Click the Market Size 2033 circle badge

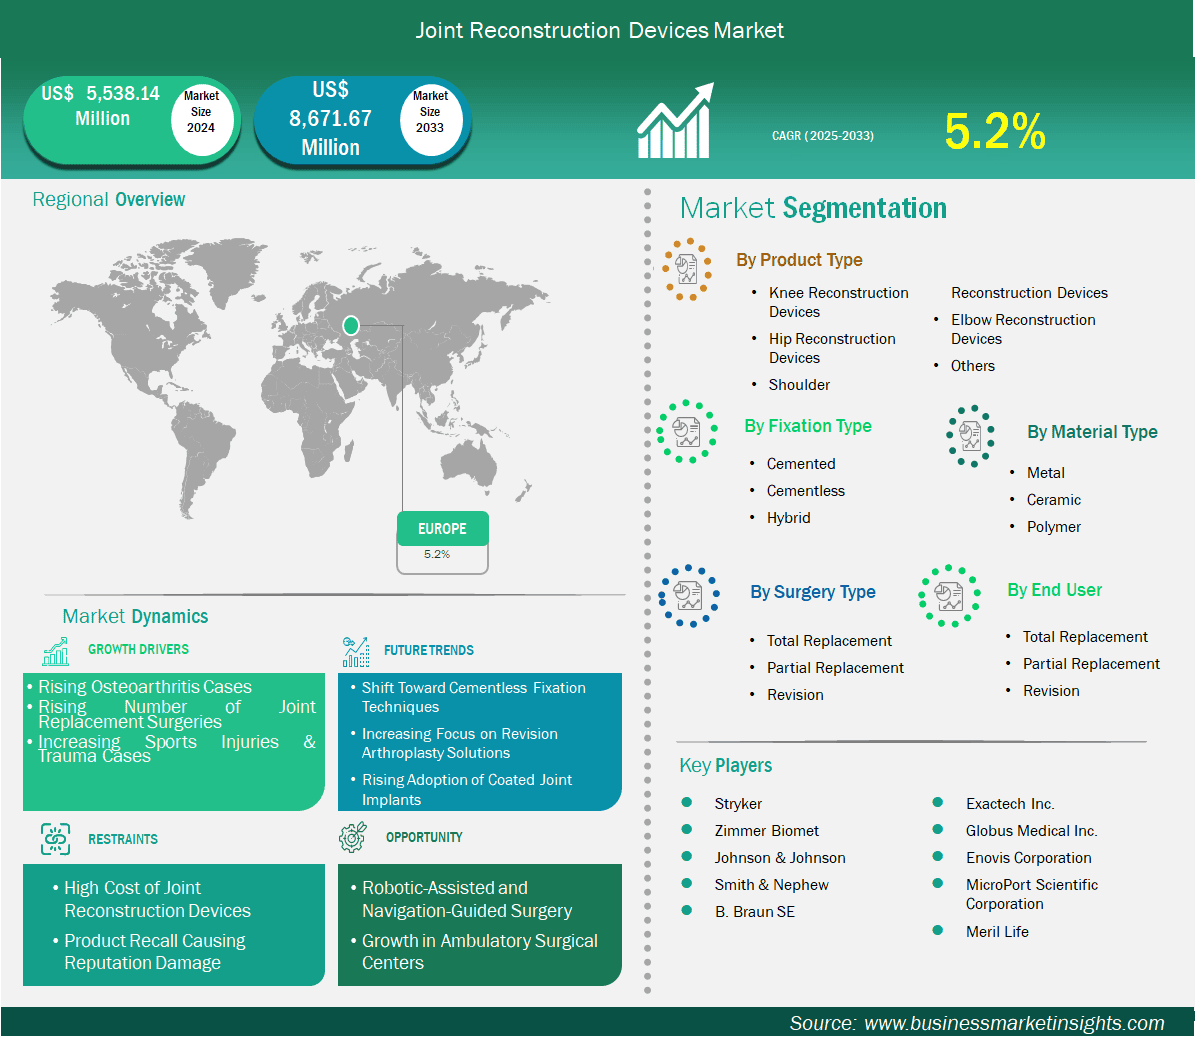(x=430, y=120)
